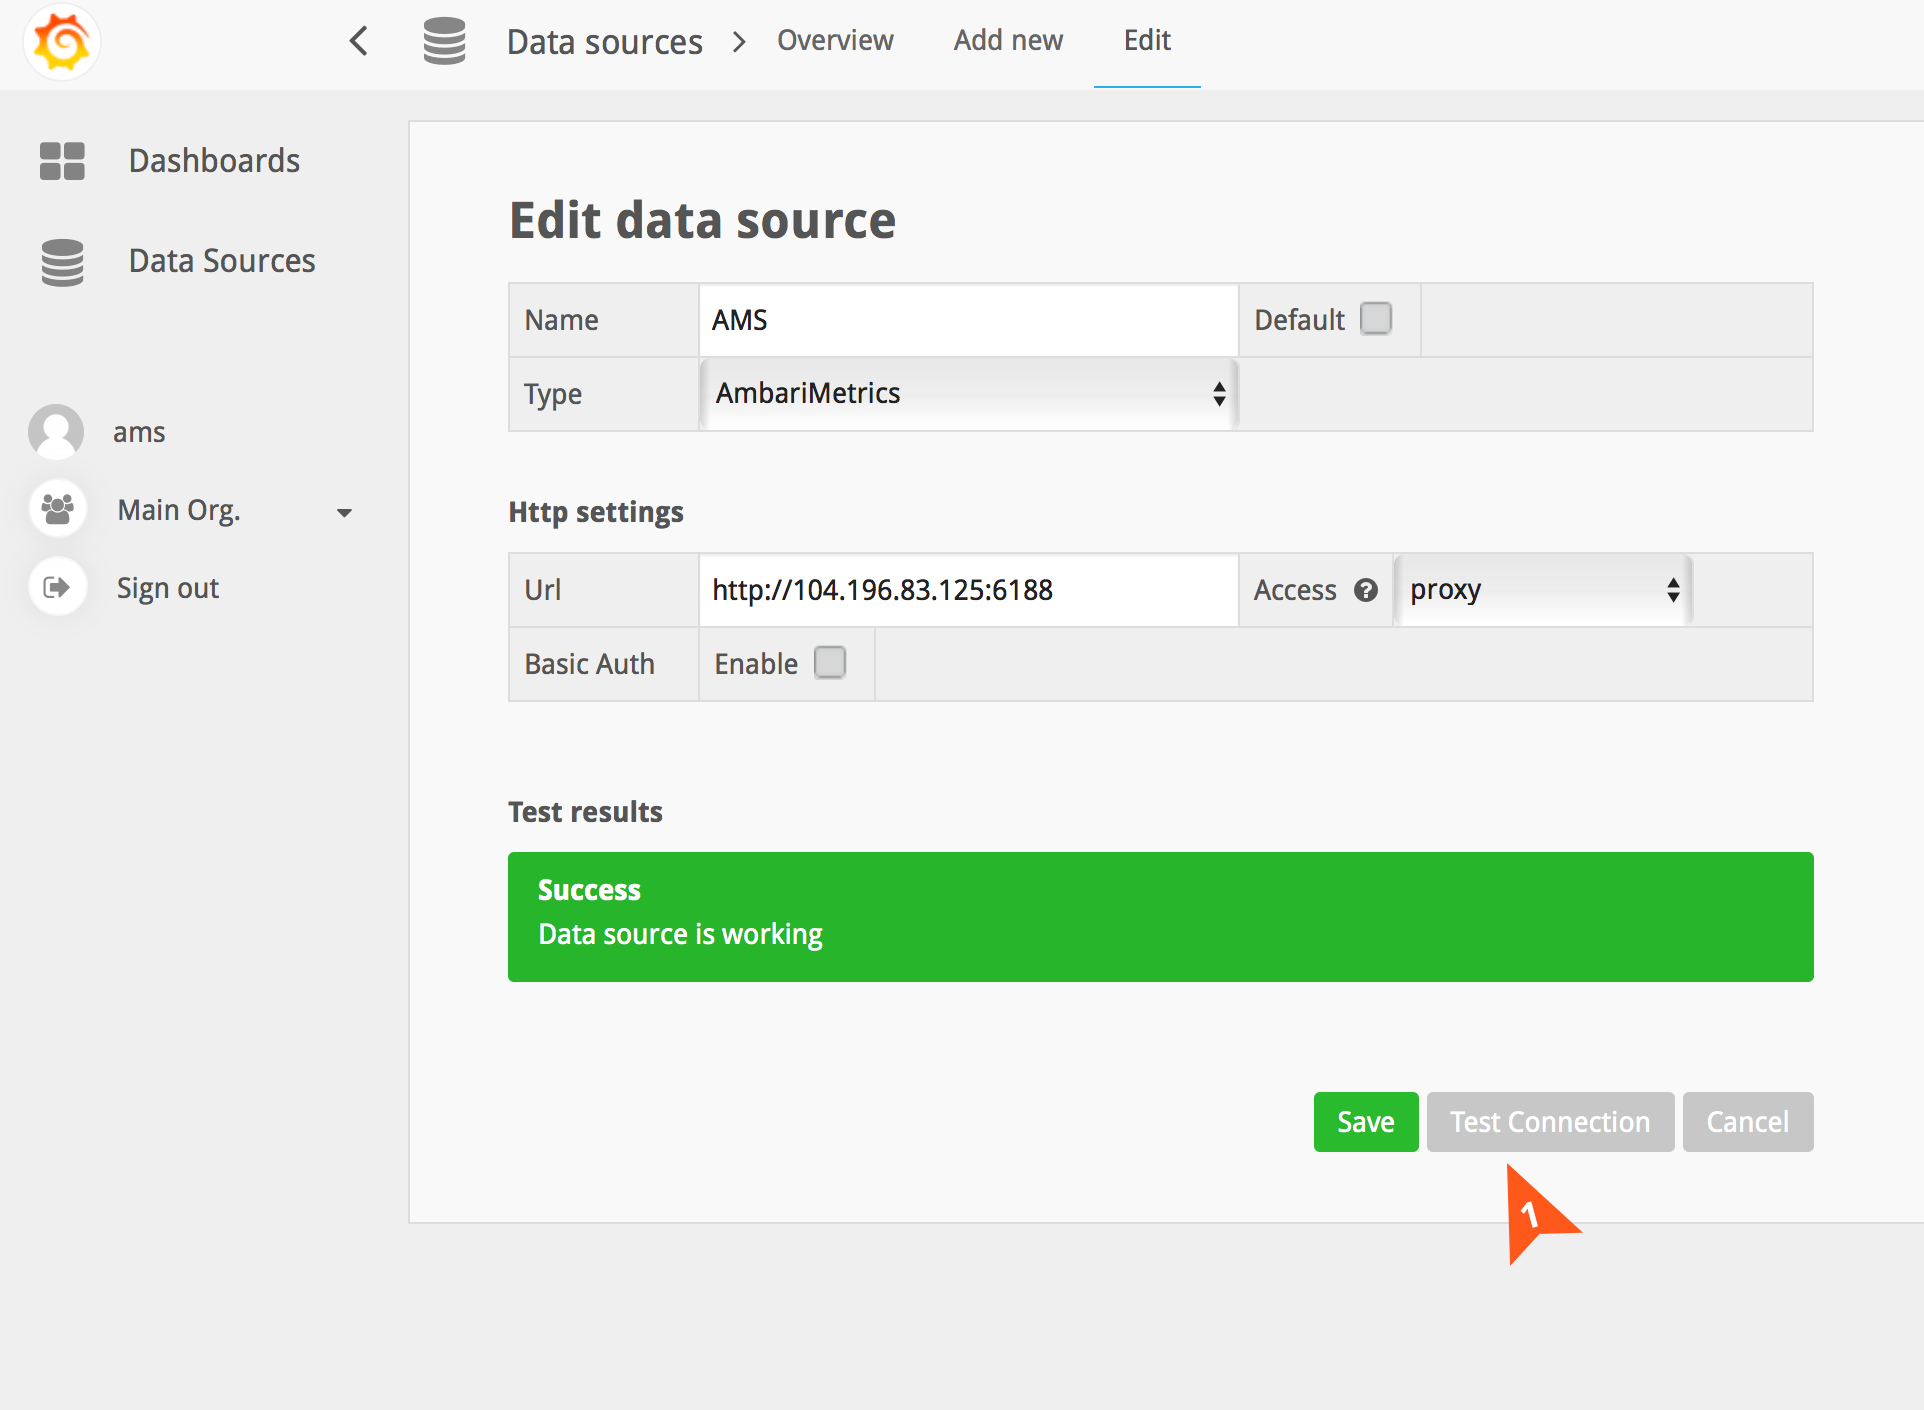
Task: Check the Default checkbox
Action: (x=1376, y=319)
